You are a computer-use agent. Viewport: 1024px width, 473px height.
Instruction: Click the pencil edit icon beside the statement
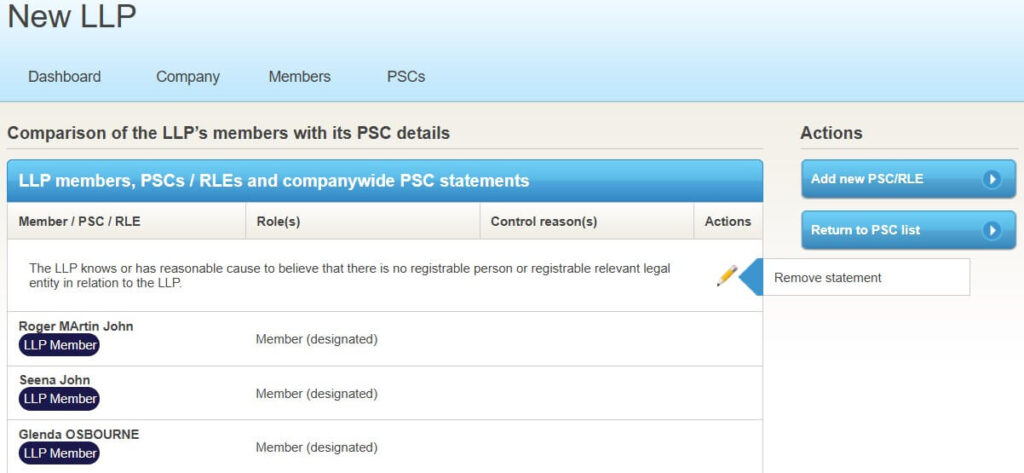[x=727, y=276]
